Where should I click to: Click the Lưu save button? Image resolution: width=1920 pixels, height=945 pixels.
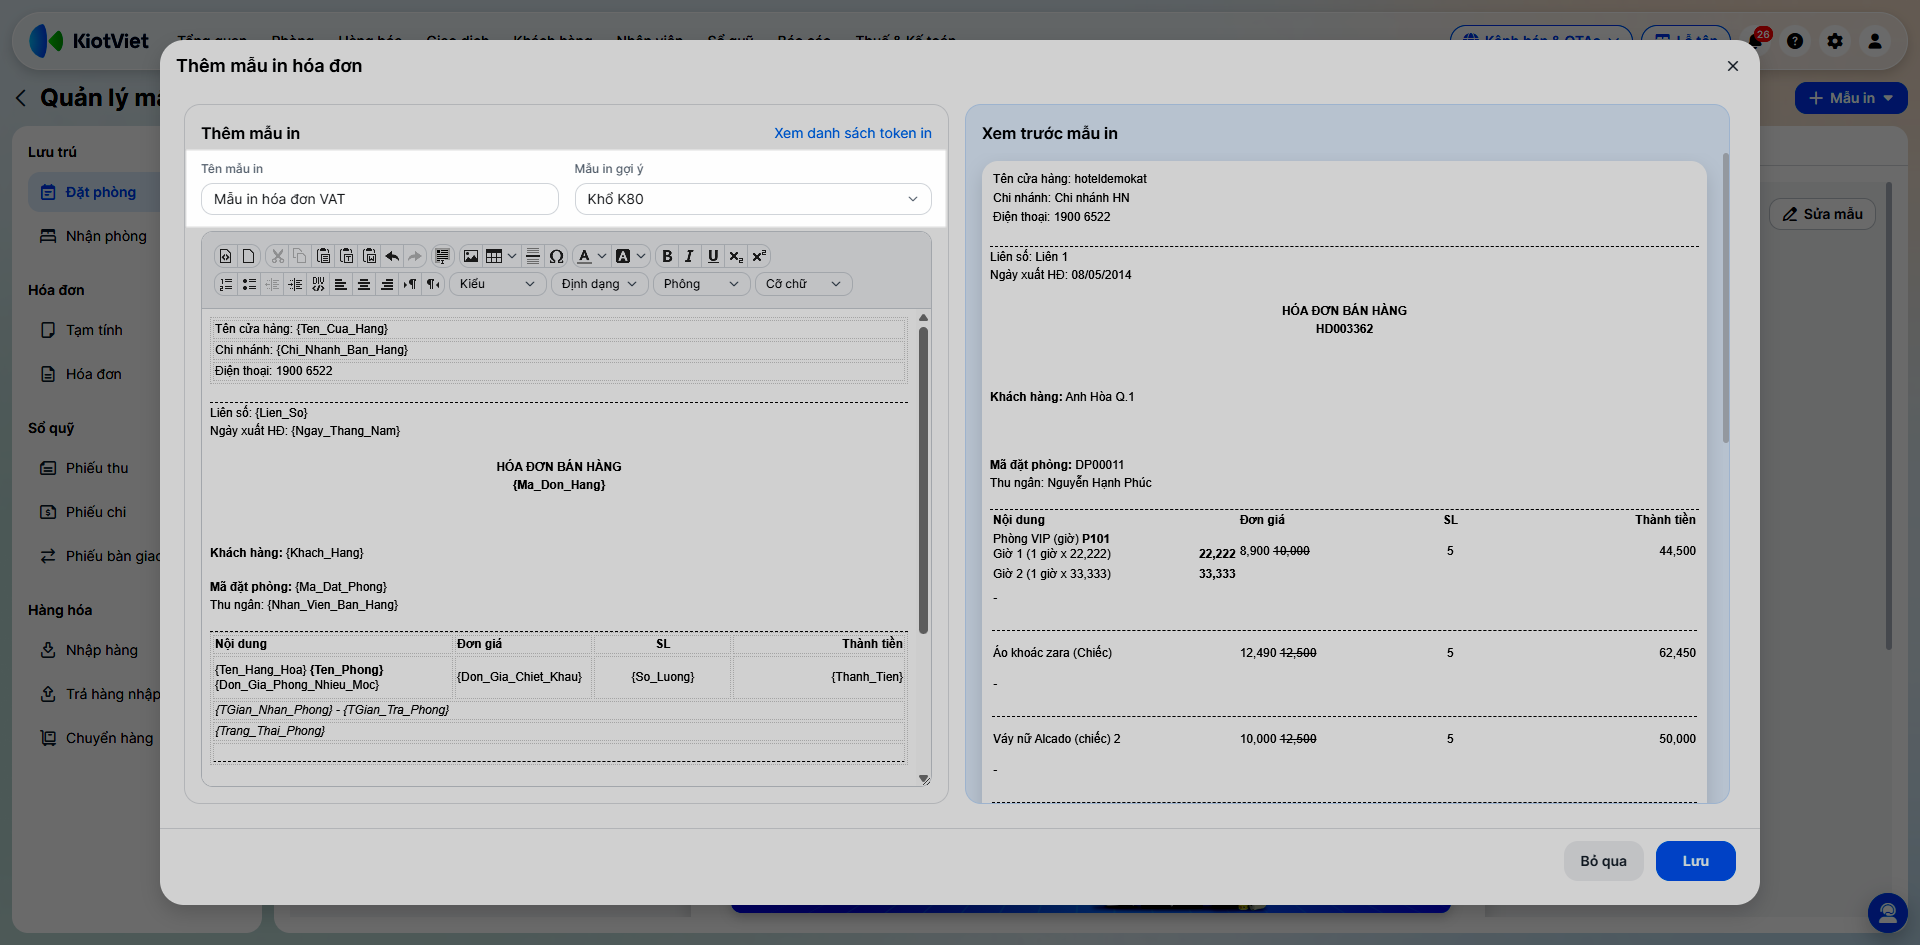[1695, 861]
